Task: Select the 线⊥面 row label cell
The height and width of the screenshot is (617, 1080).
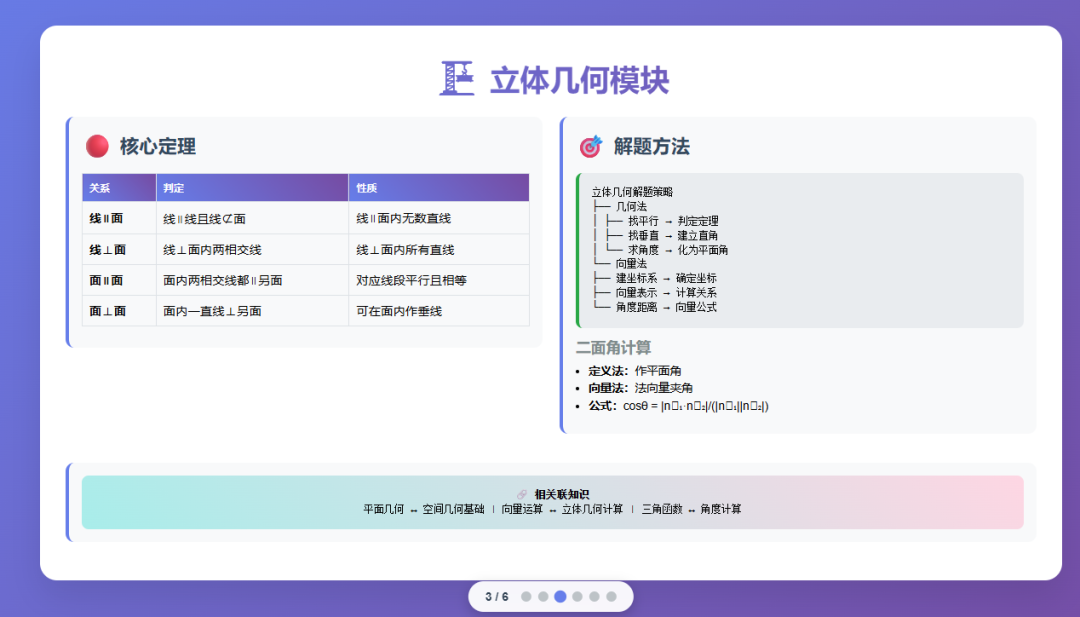Action: point(119,249)
